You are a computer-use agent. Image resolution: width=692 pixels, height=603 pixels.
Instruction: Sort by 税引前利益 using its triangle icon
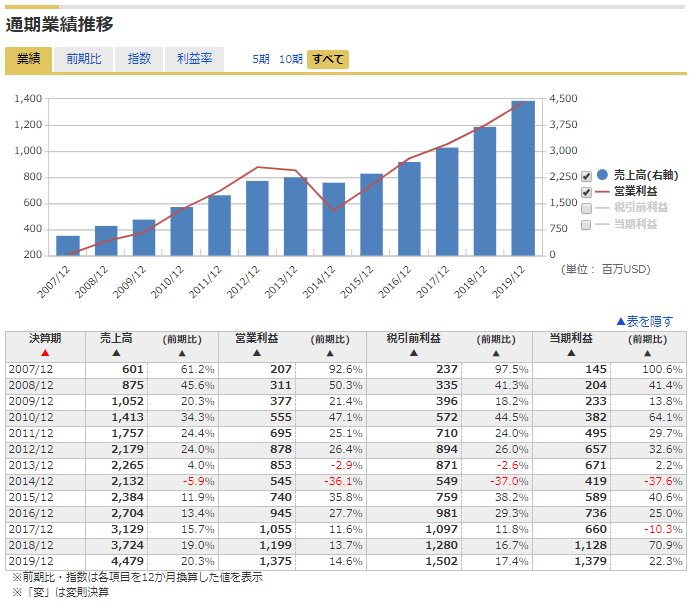click(x=414, y=353)
